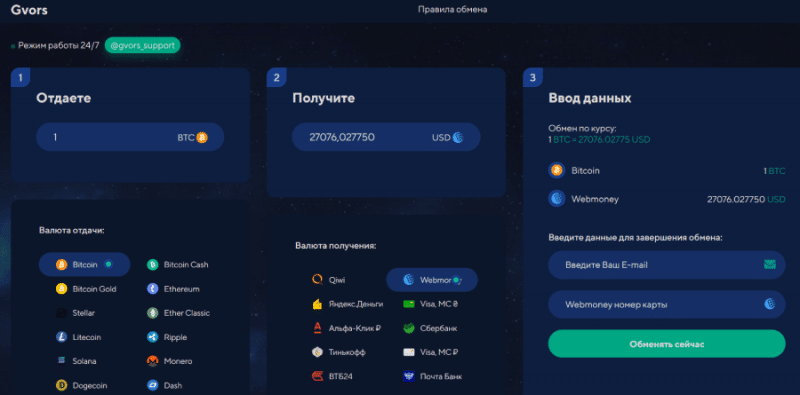Click the globe icon in Webmoney card field
Viewport: 800px width, 395px height.
coord(769,304)
